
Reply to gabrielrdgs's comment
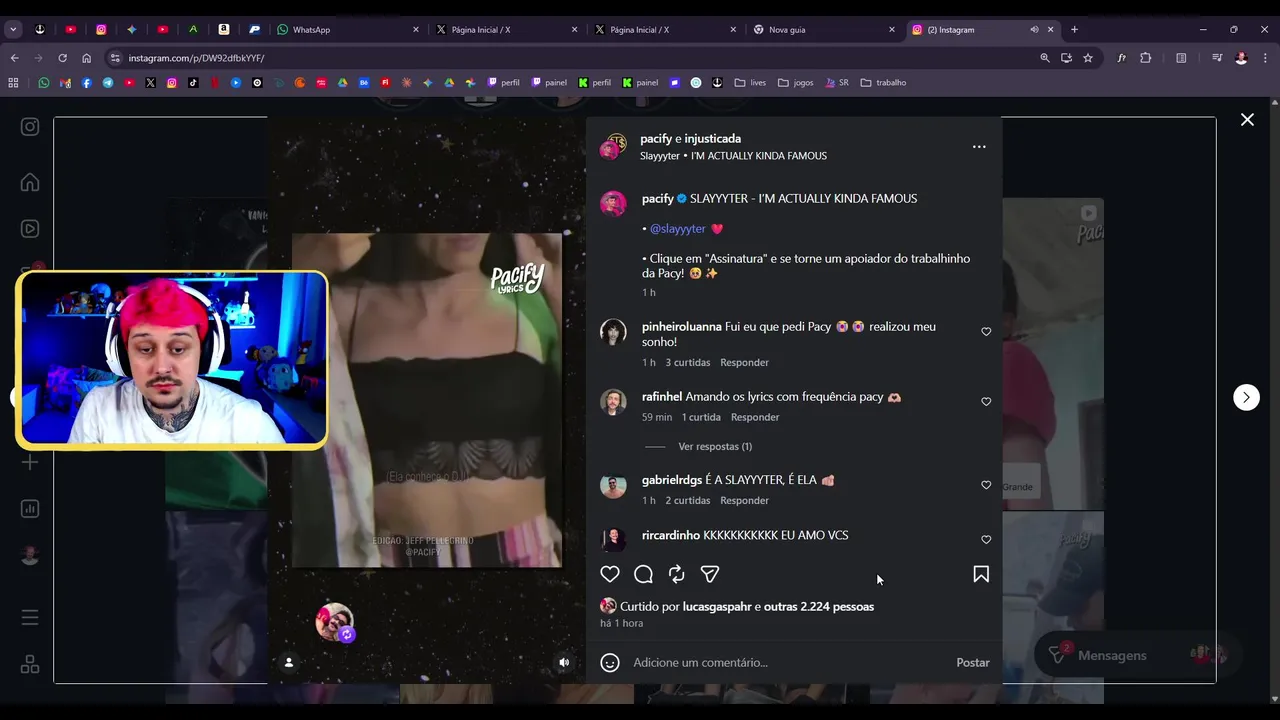click(x=744, y=500)
